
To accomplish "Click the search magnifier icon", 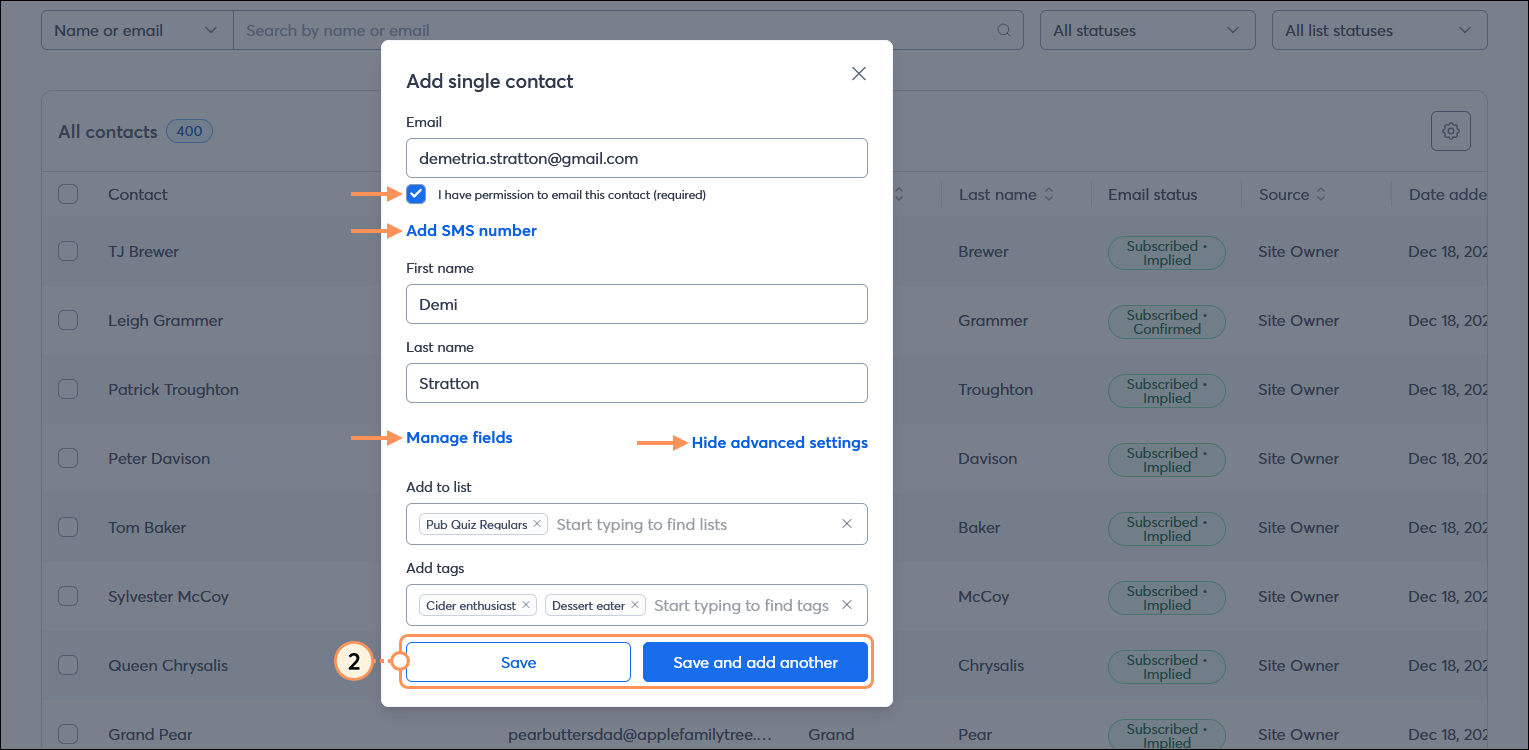I will coord(1003,30).
